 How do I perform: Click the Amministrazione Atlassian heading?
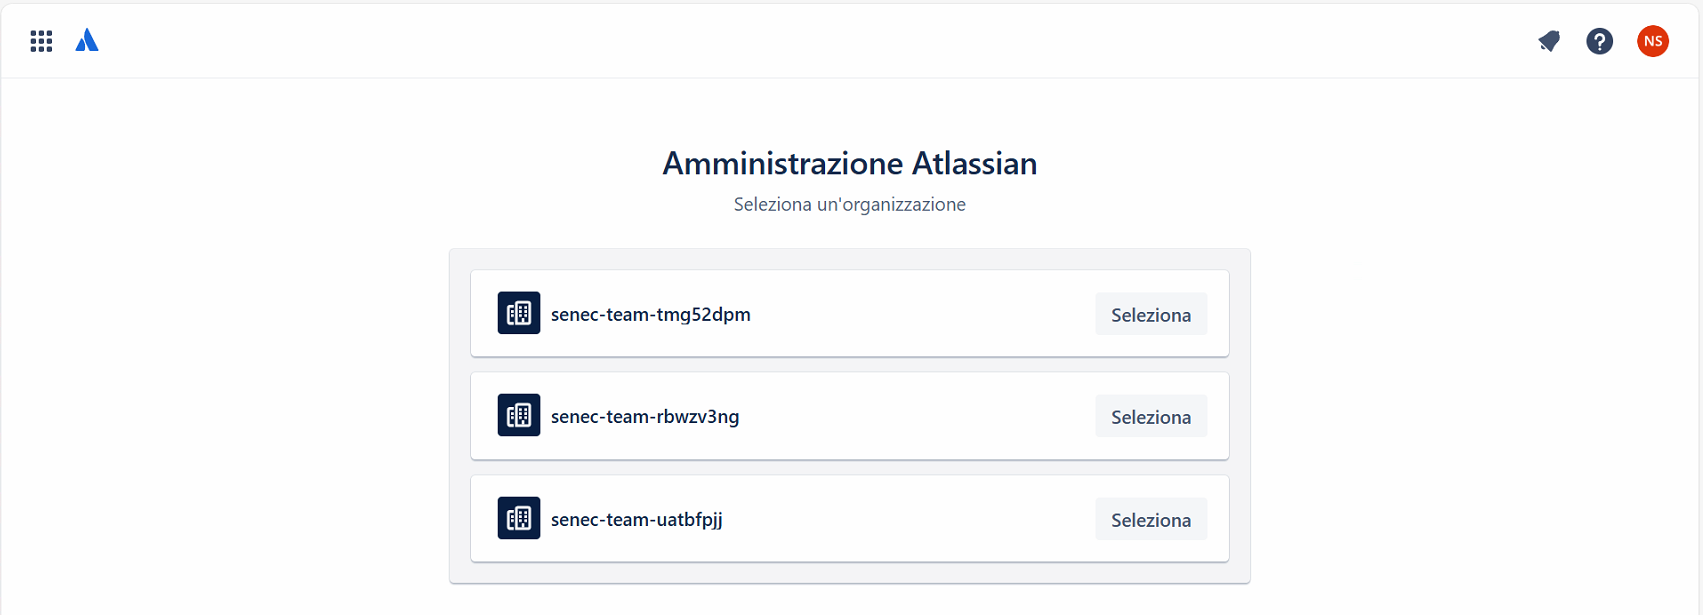click(x=850, y=163)
